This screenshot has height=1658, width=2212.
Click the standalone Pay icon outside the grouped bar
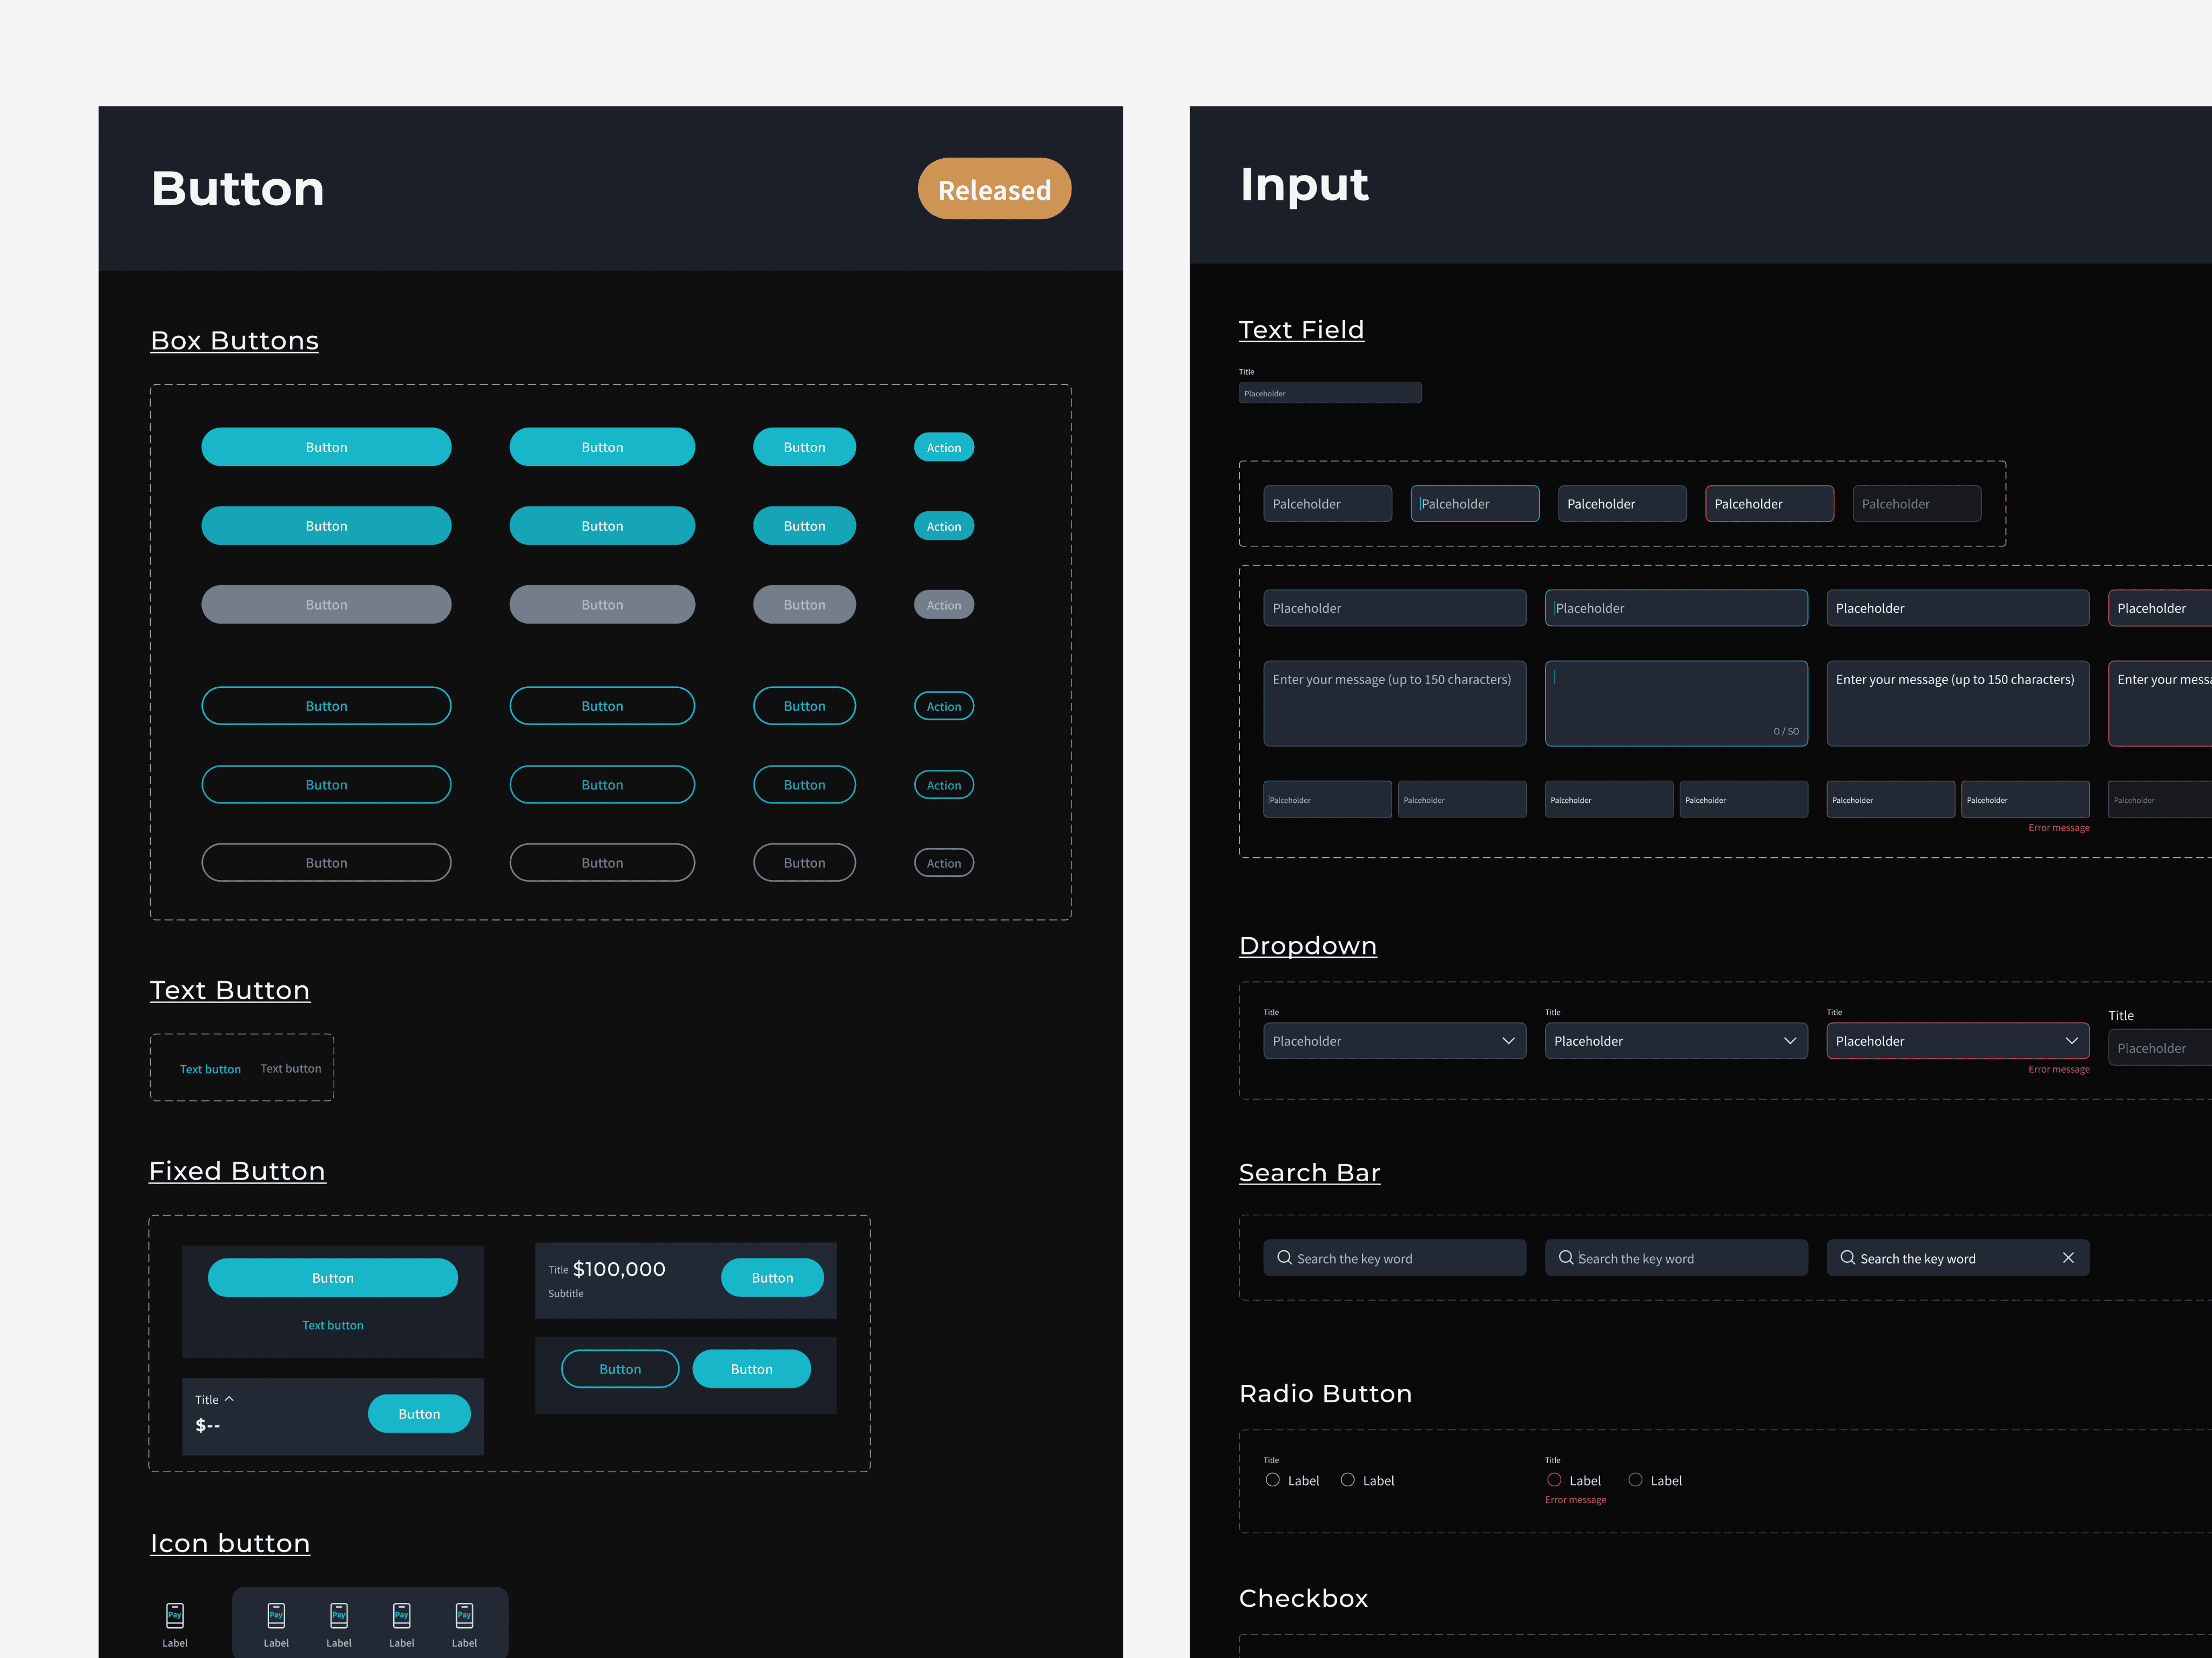click(175, 1614)
